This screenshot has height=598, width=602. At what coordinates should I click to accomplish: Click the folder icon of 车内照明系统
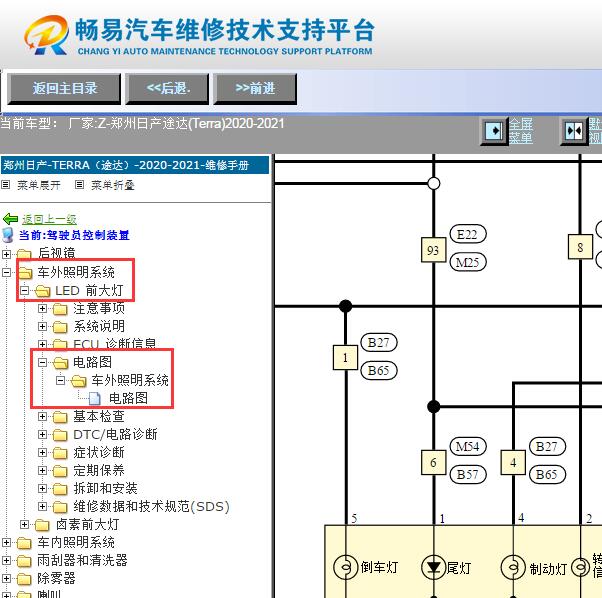pos(24,543)
